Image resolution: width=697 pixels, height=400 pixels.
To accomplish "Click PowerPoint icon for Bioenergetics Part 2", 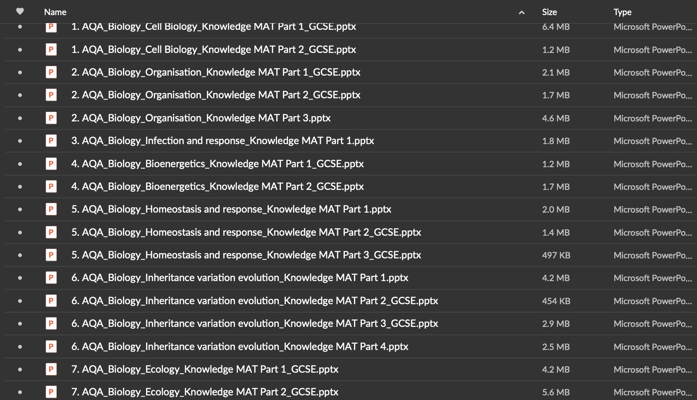I will pyautogui.click(x=51, y=186).
